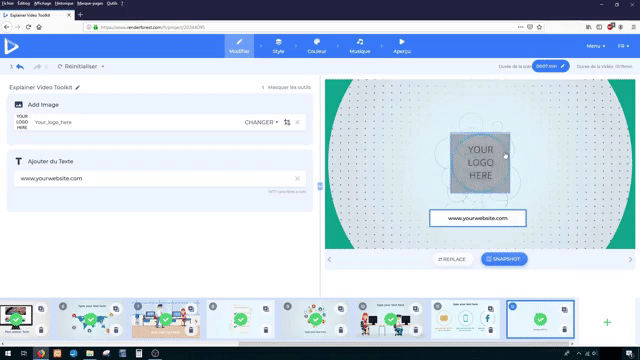Select scene 10 two people at desks

click(391, 319)
